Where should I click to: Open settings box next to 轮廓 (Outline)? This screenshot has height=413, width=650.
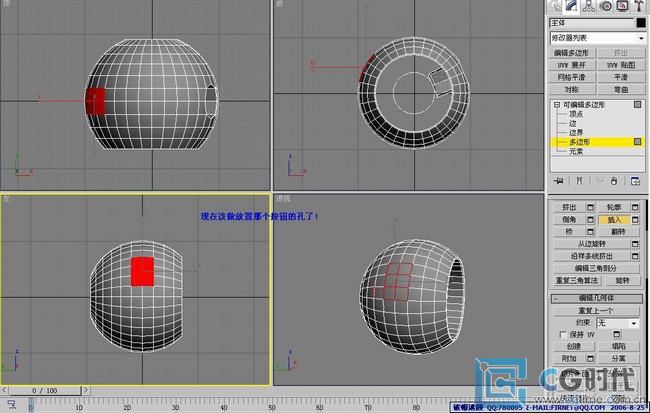pyautogui.click(x=635, y=207)
